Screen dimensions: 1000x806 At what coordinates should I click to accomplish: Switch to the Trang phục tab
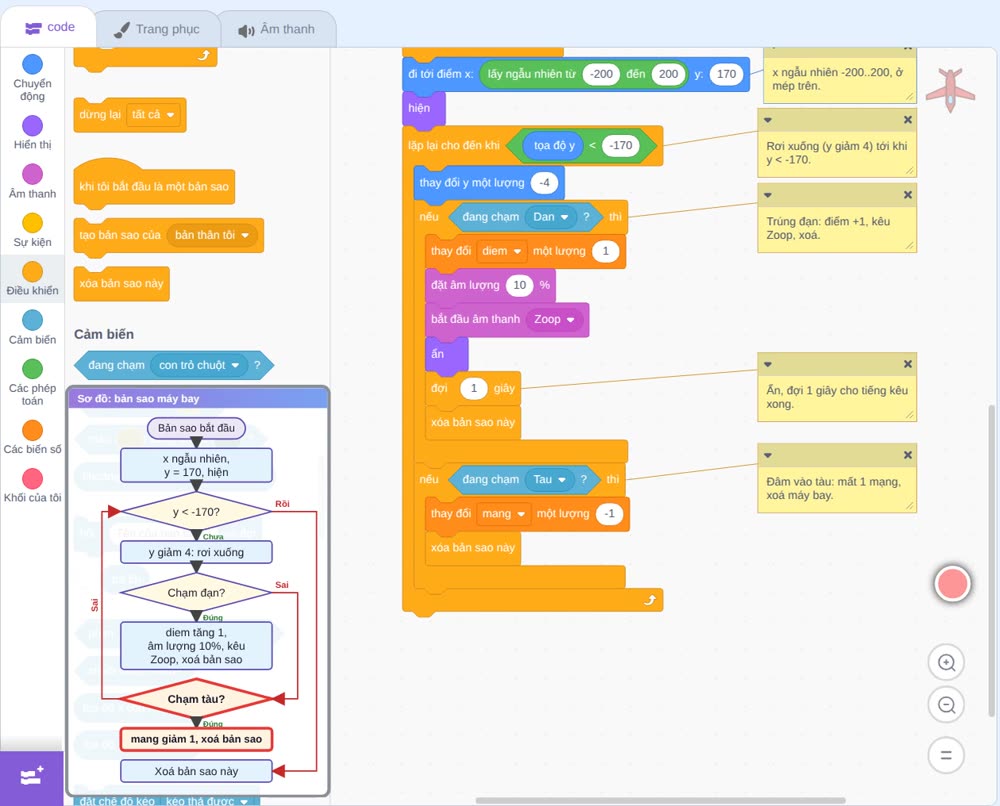click(158, 29)
